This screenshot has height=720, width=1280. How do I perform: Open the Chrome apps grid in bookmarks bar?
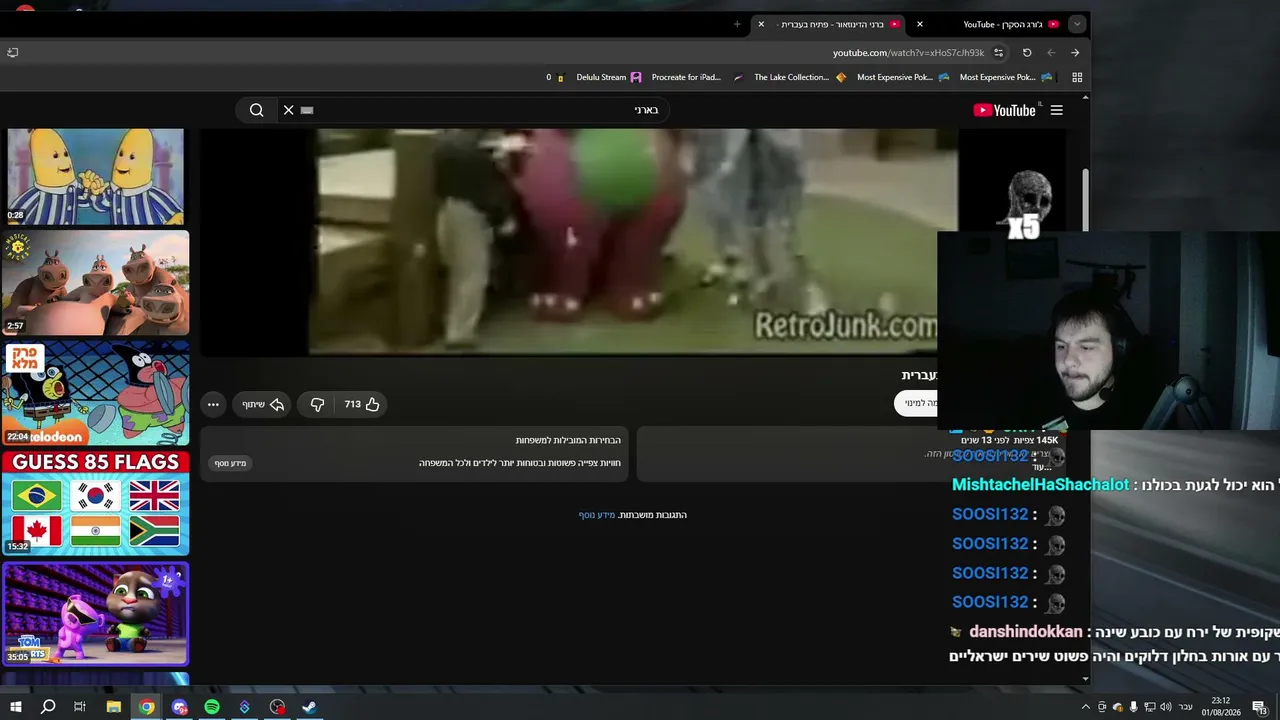tap(1077, 77)
